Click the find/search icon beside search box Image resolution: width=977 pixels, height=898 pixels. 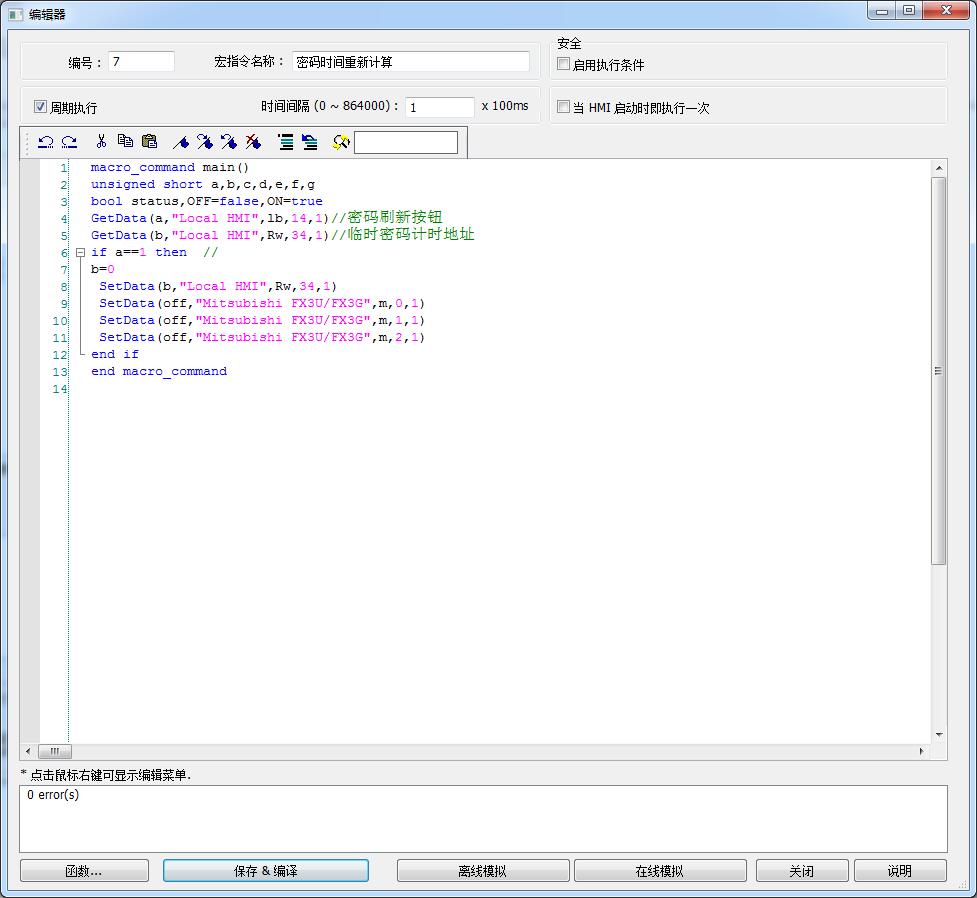(341, 142)
